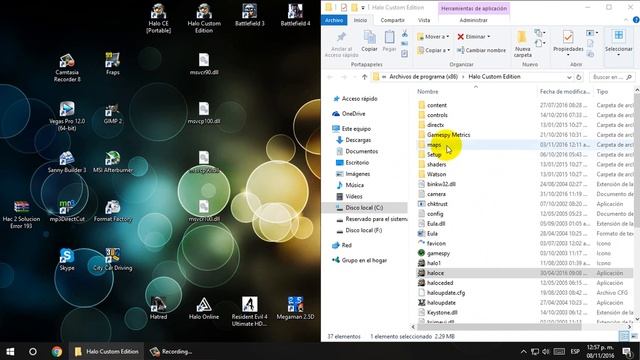Open Vegas Pro 12.0 desktop icon
640x360 pixels.
click(67, 116)
